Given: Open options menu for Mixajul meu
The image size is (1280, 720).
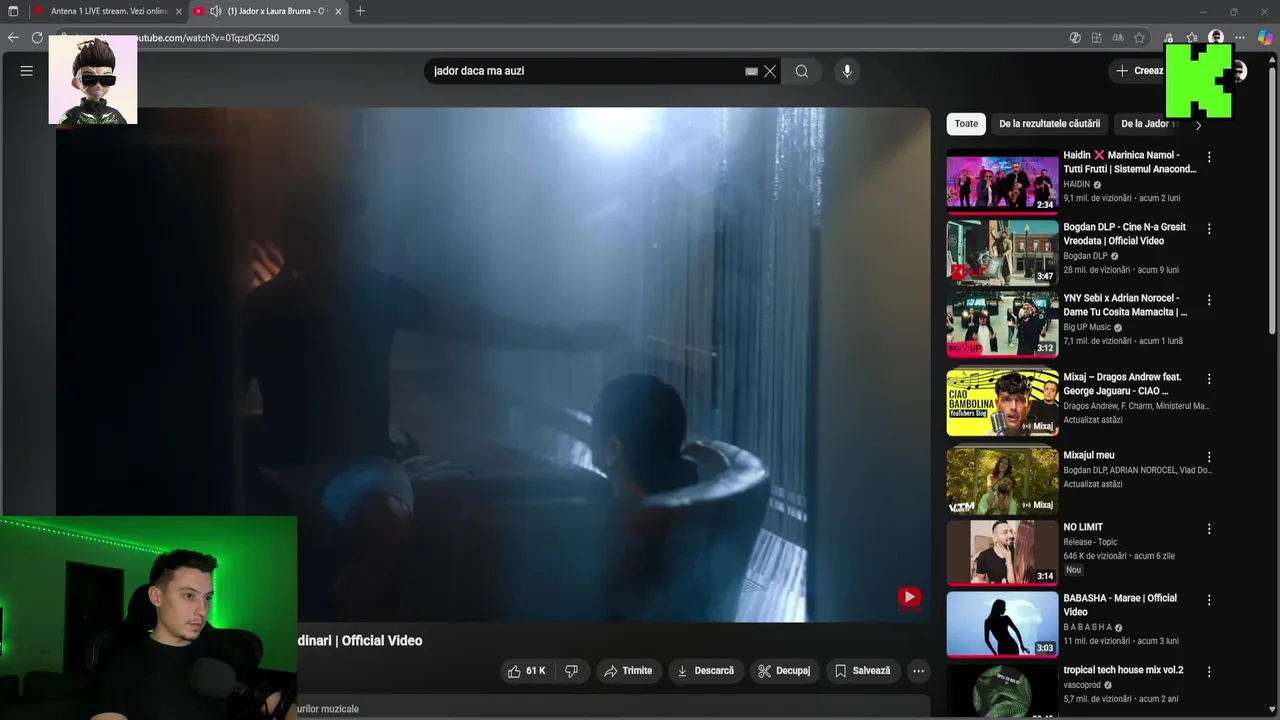Looking at the screenshot, I should coord(1209,457).
